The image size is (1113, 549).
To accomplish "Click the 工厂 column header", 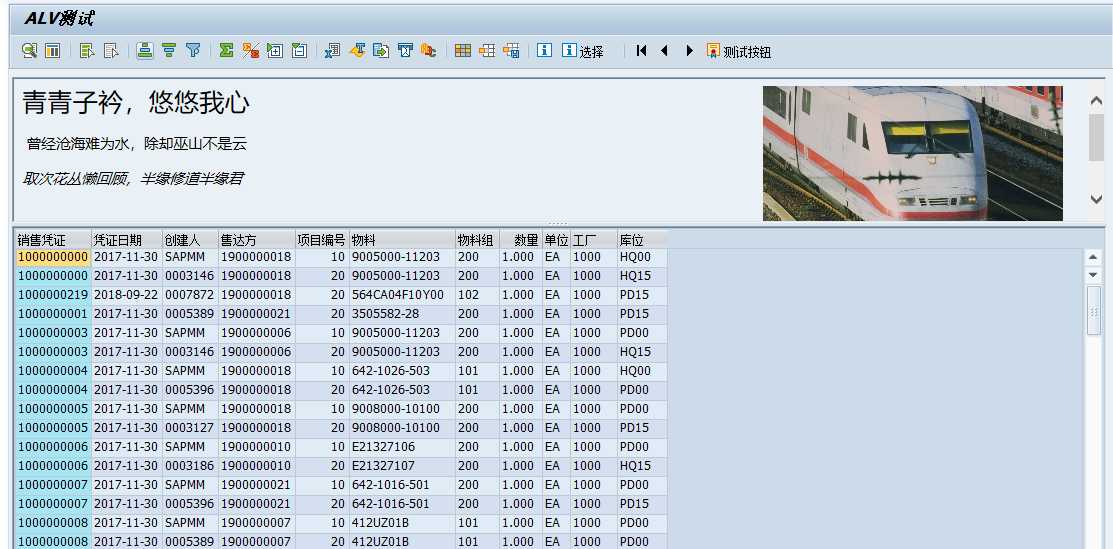I will pyautogui.click(x=593, y=240).
